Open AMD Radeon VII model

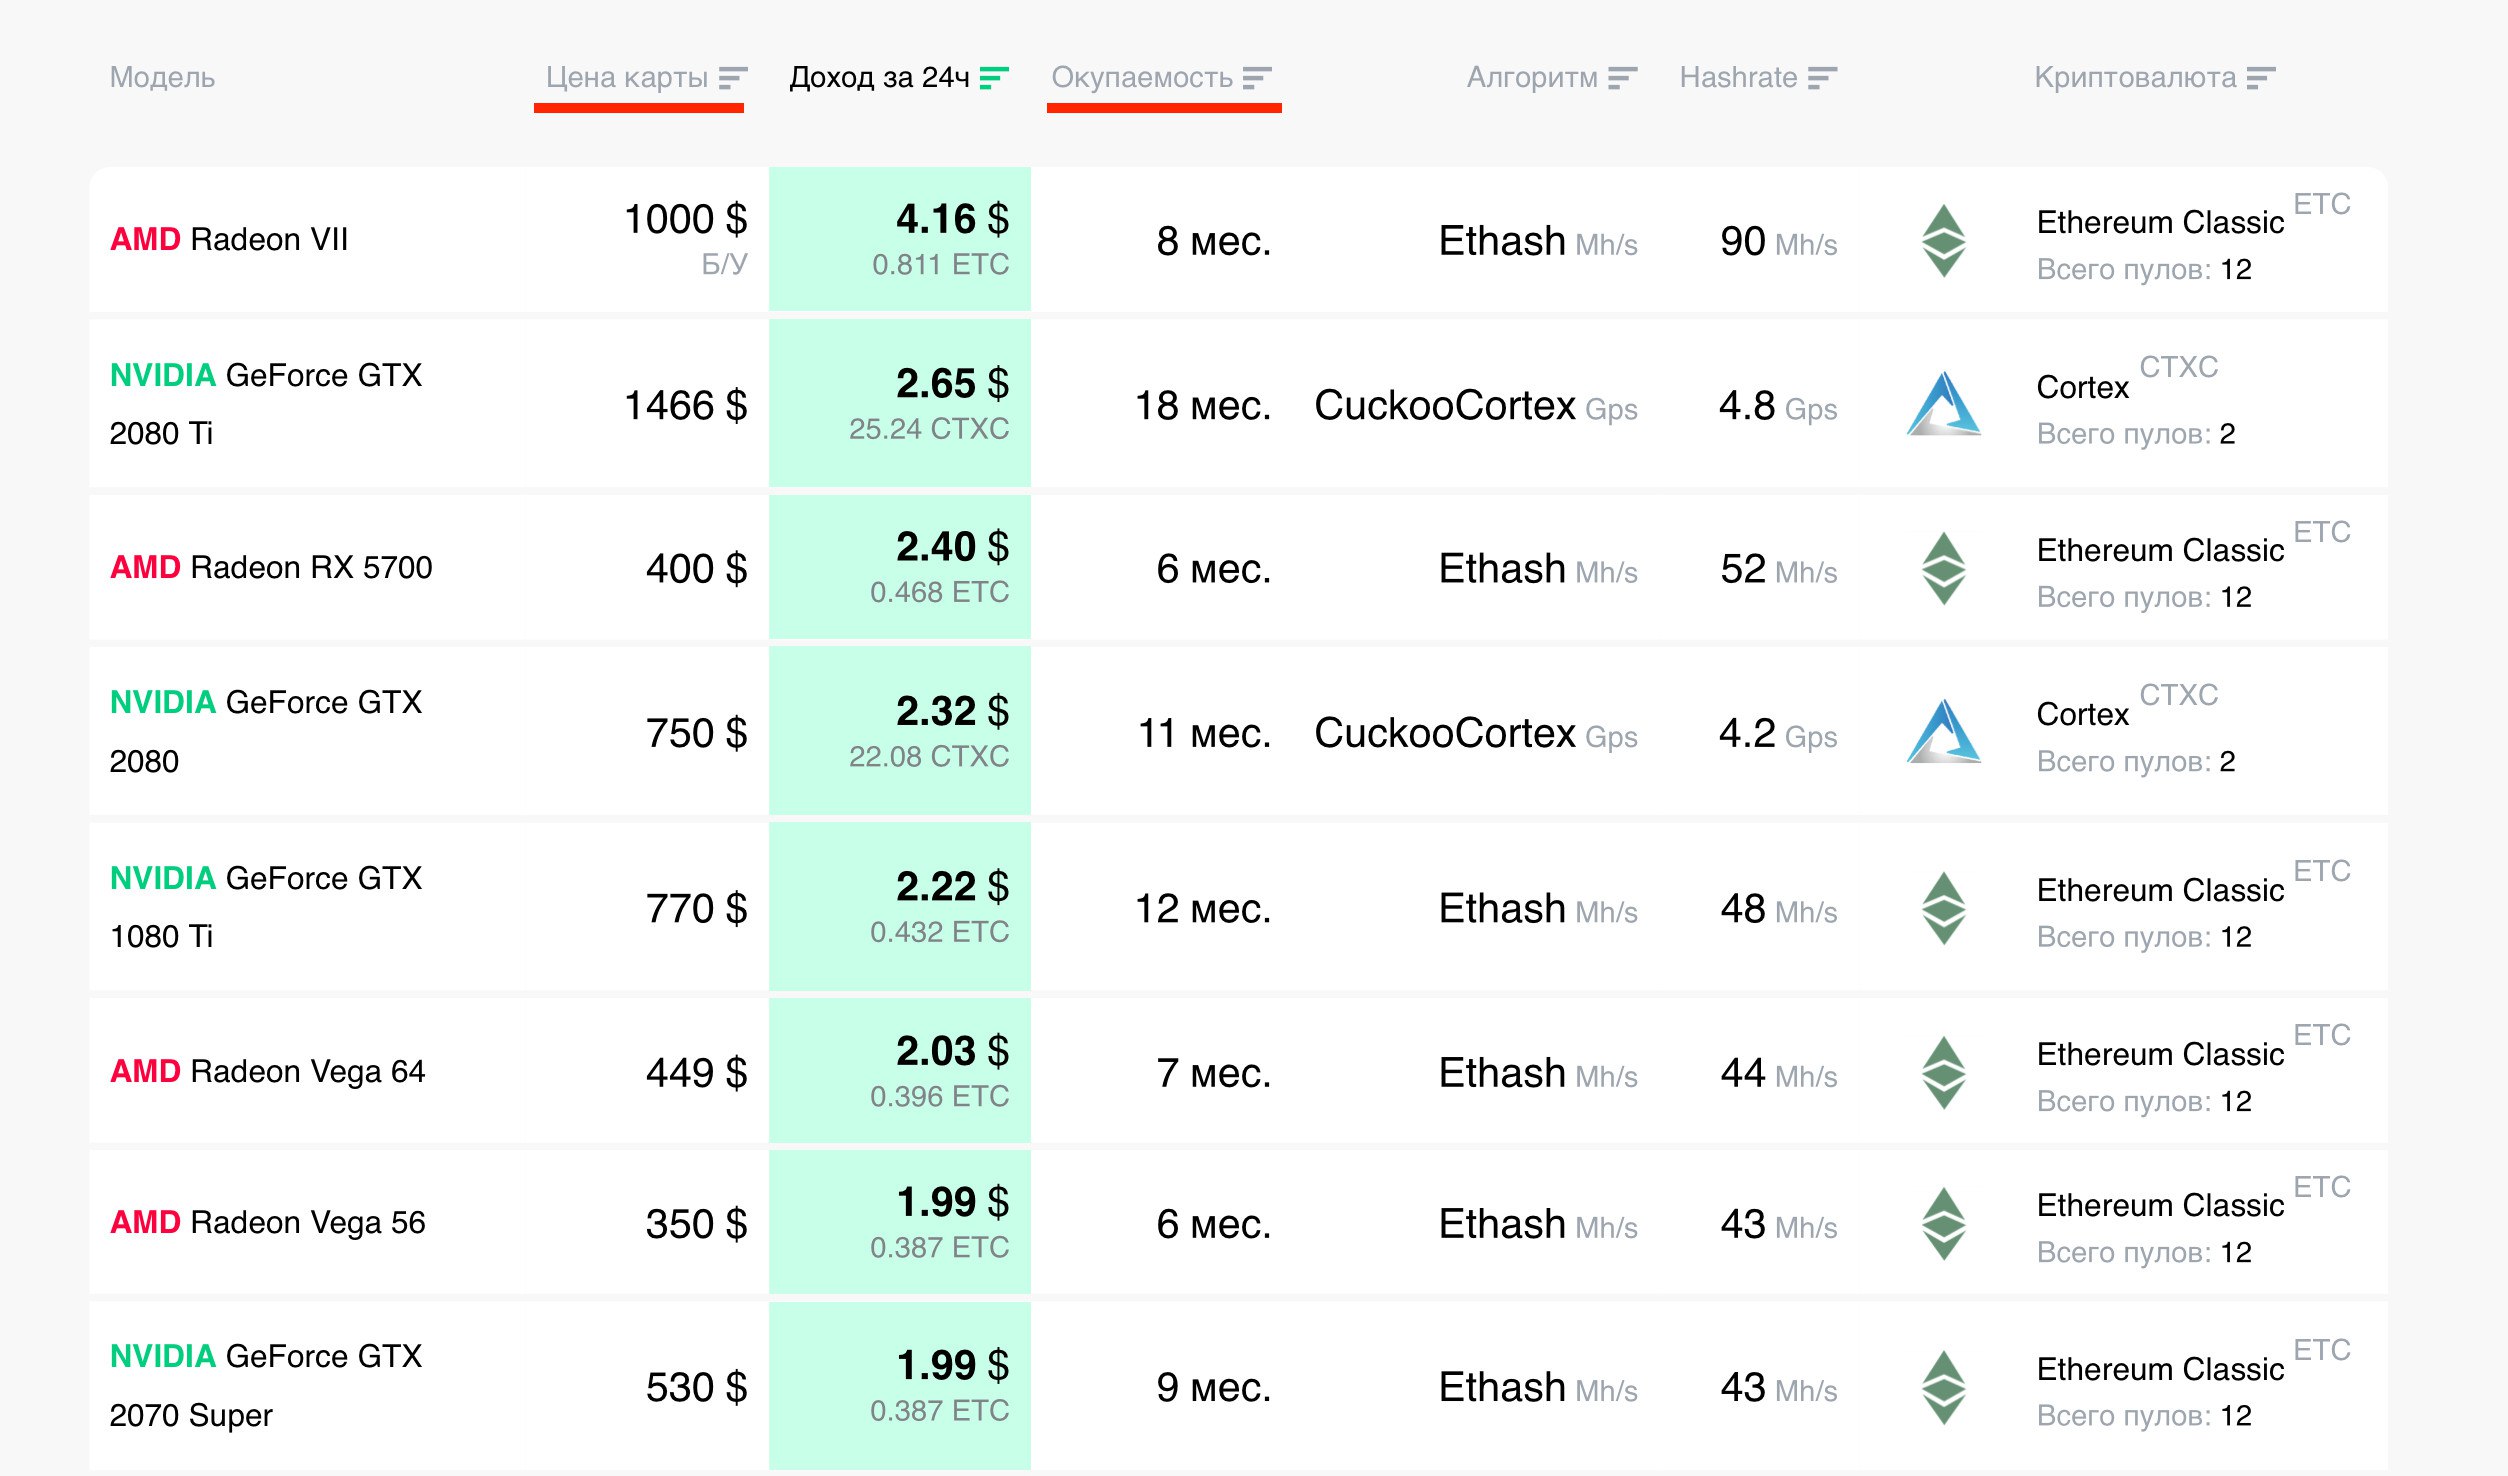tap(229, 240)
